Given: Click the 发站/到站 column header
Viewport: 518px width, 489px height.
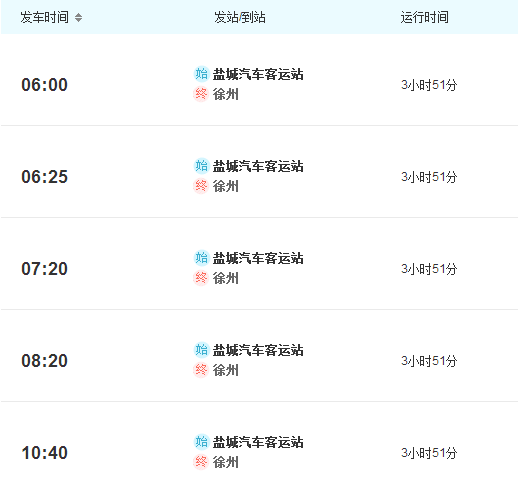Looking at the screenshot, I should (240, 17).
